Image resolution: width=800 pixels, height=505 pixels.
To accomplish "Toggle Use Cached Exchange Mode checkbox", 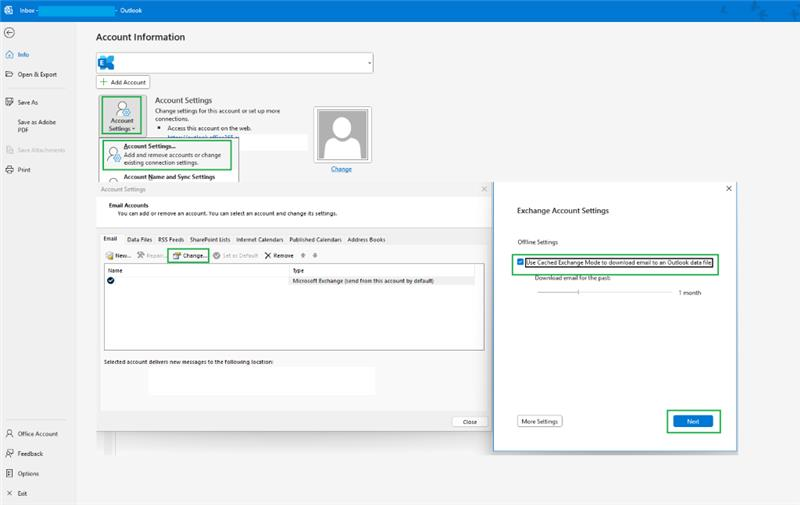I will click(x=520, y=262).
